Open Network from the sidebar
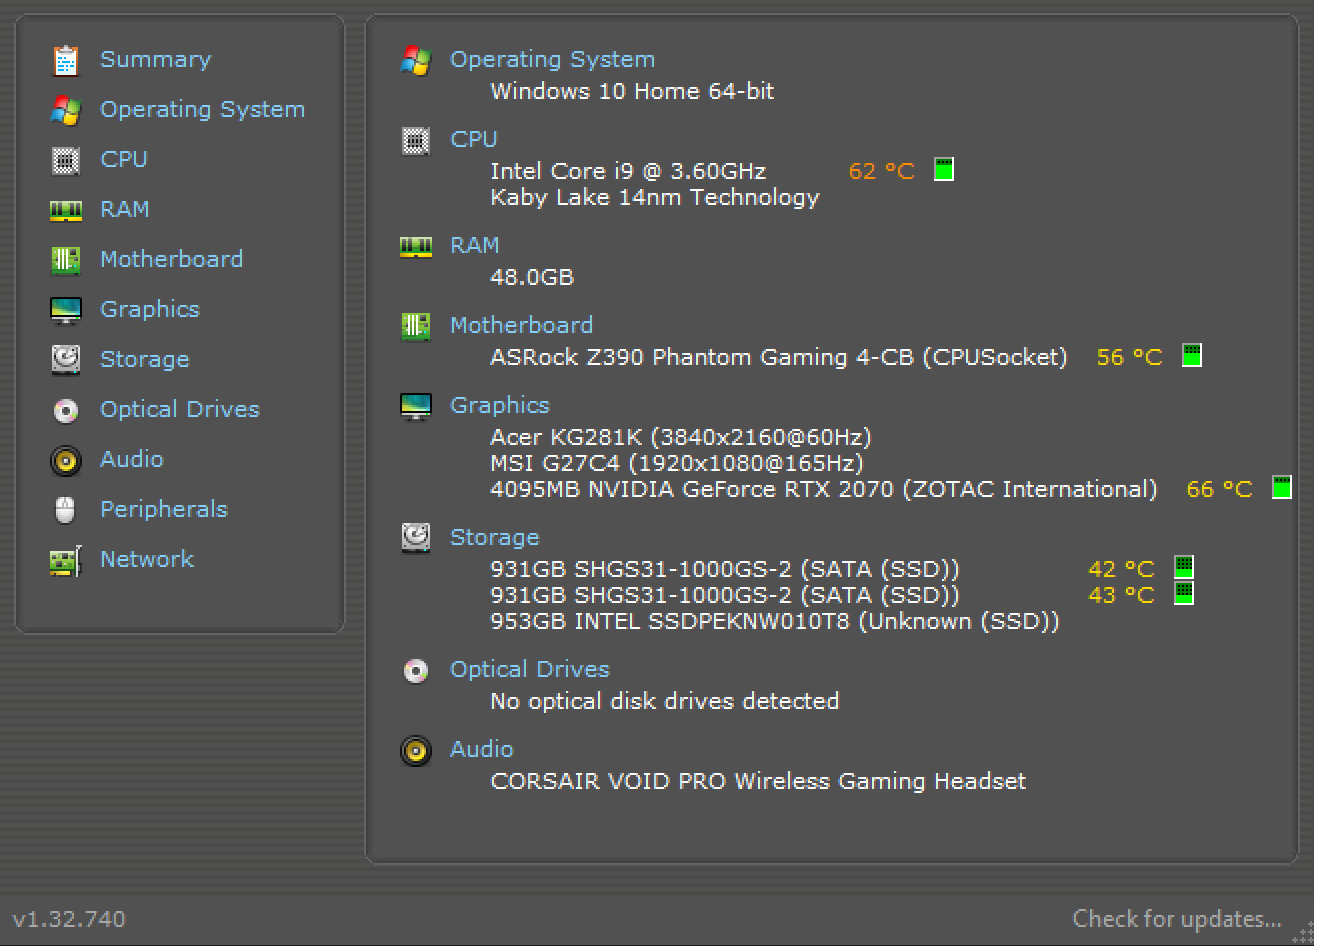Screen dimensions: 1317x946 coord(147,560)
